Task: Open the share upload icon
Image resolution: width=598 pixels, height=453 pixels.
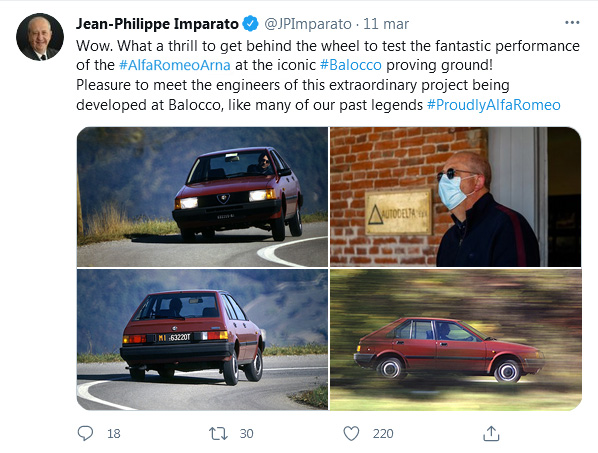Action: pos(491,434)
